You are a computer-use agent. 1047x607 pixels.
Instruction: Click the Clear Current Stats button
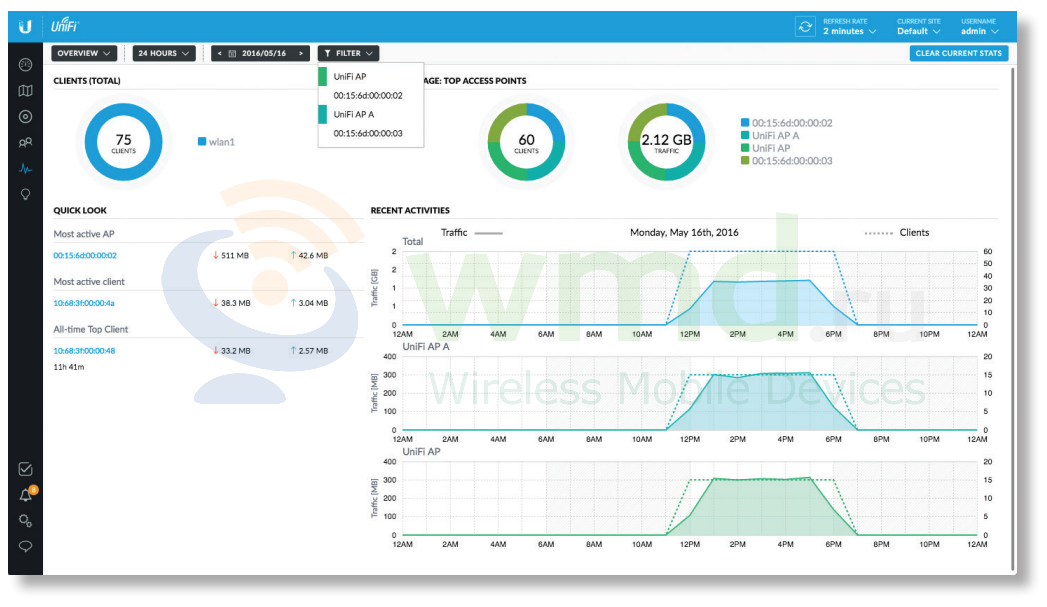(958, 53)
